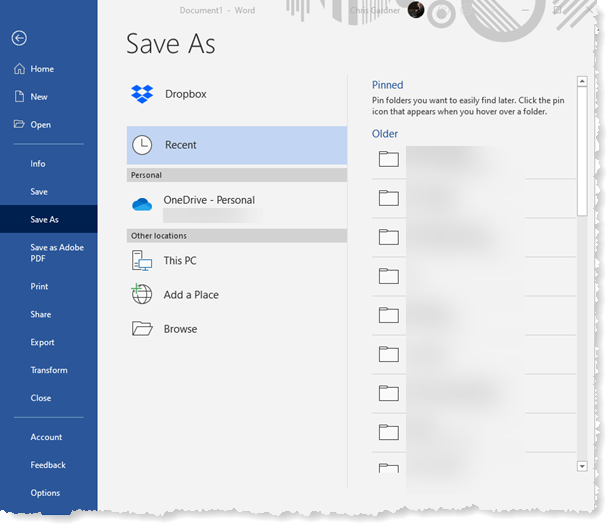Click the Open label in sidebar
This screenshot has width=615, height=531.
(41, 124)
